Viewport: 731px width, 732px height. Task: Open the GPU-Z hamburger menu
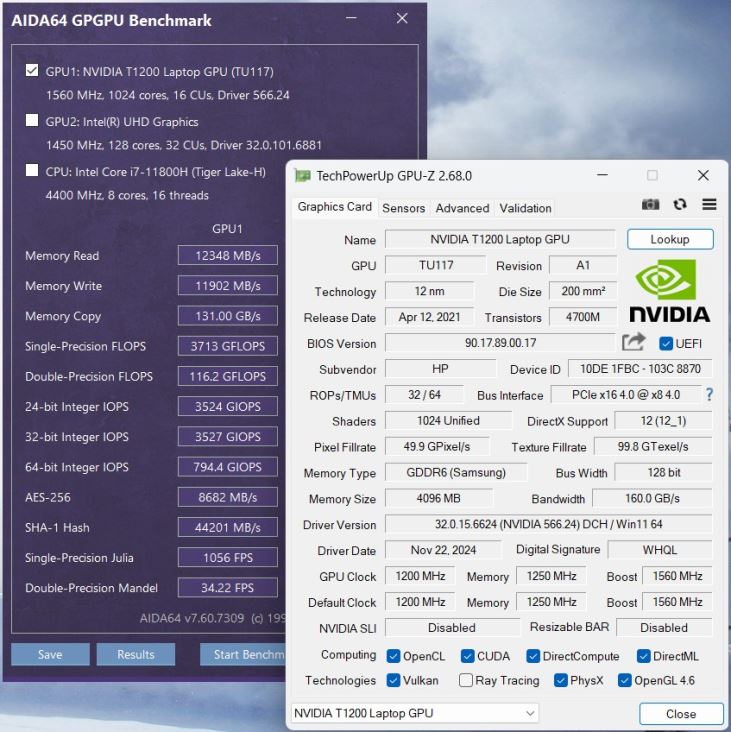[x=709, y=204]
